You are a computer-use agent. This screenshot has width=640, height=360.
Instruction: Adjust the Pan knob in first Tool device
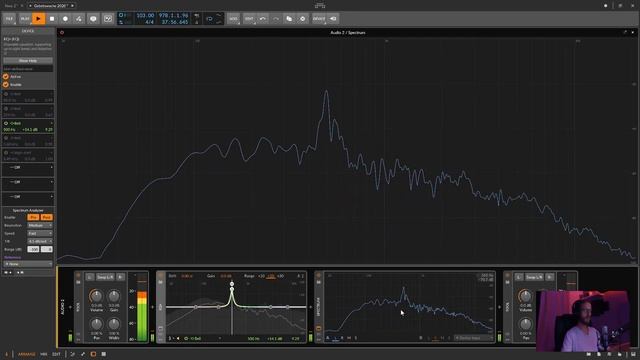coord(96,324)
